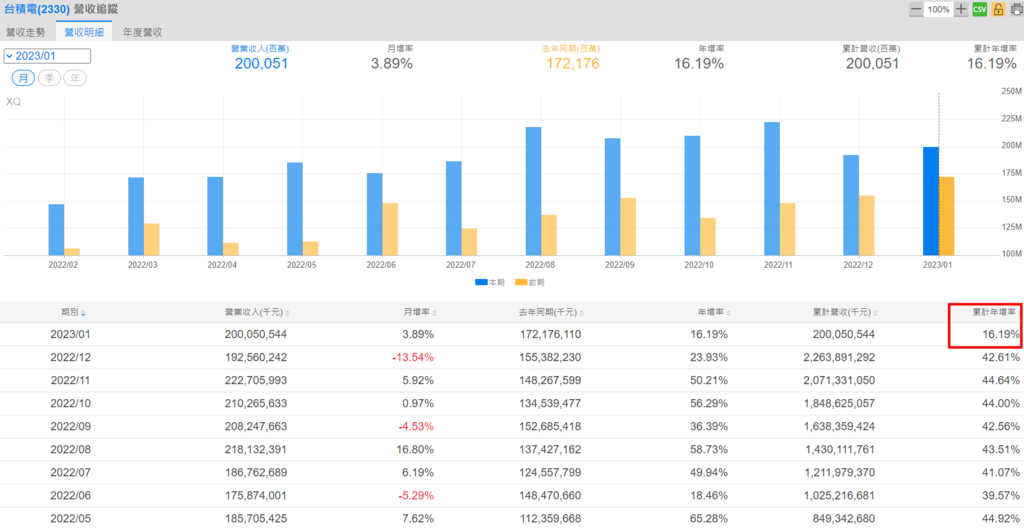Sort table by 累計營收(千元) column

[x=845, y=313]
